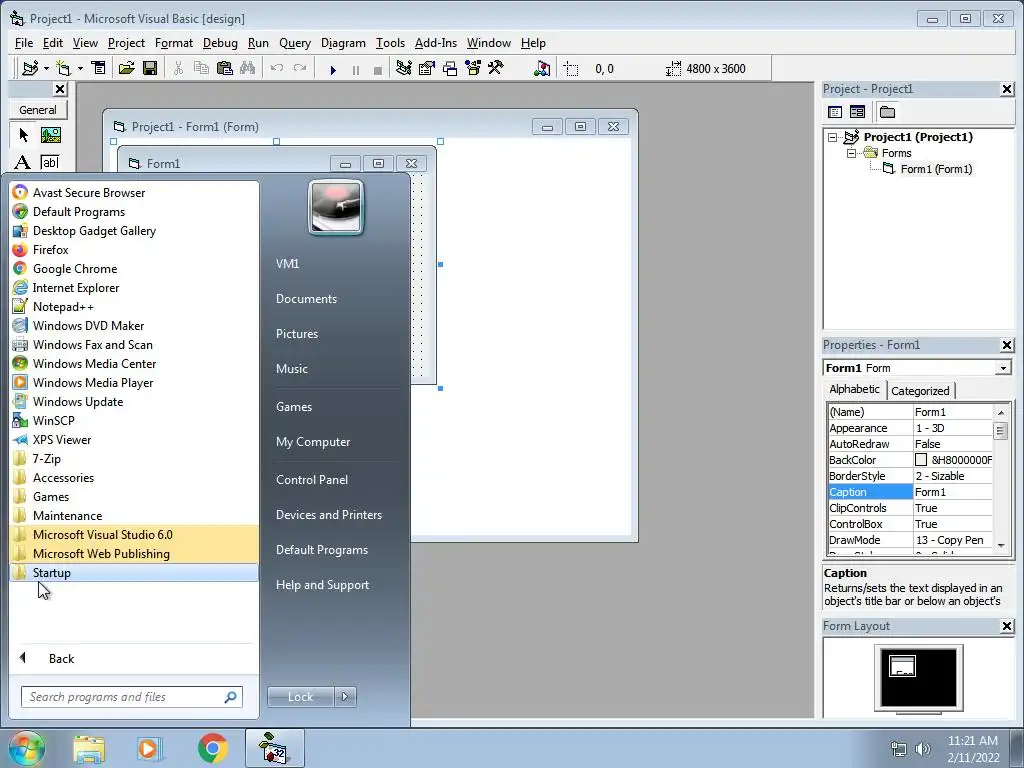Screen dimensions: 1024x768
Task: Click the End stop icon in the toolbar
Action: [377, 69]
